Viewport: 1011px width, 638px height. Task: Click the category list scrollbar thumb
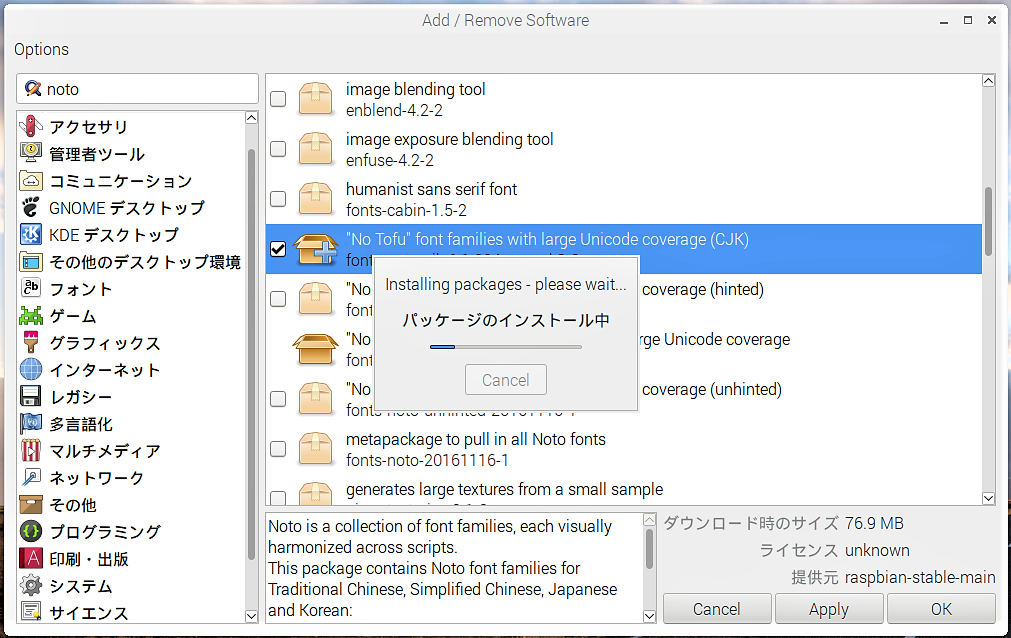[x=251, y=354]
